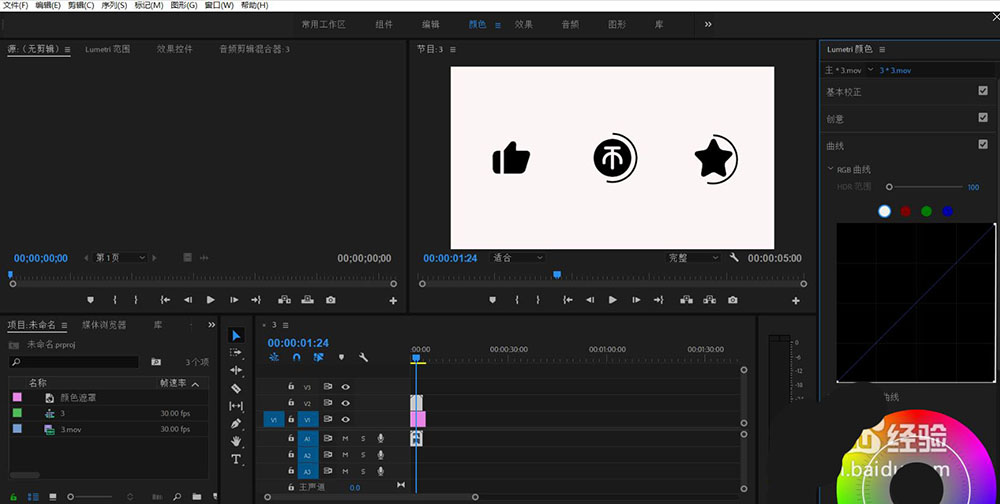Hide the V2 track with eye icon

(x=346, y=403)
